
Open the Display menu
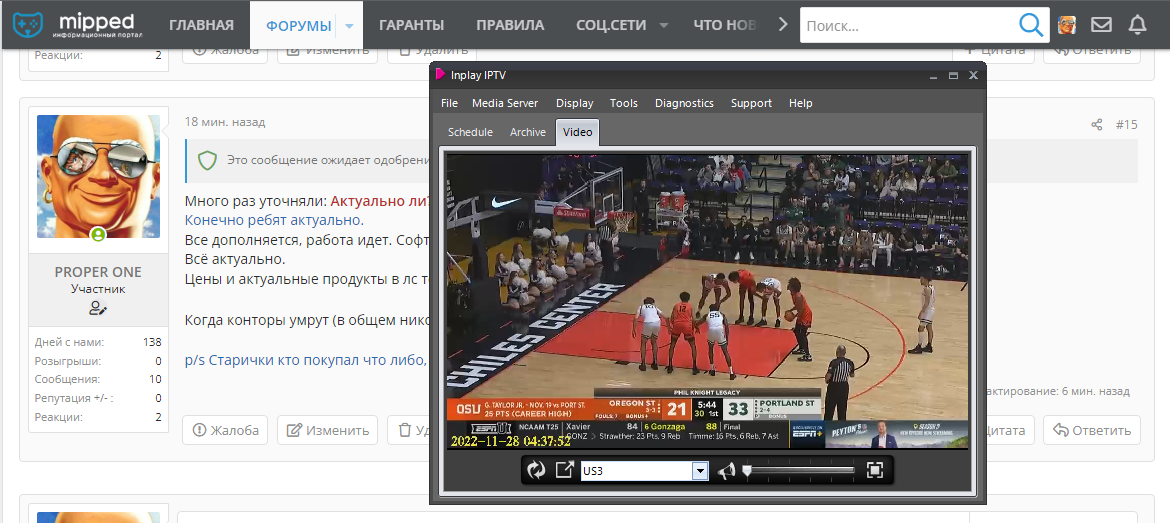[x=575, y=103]
